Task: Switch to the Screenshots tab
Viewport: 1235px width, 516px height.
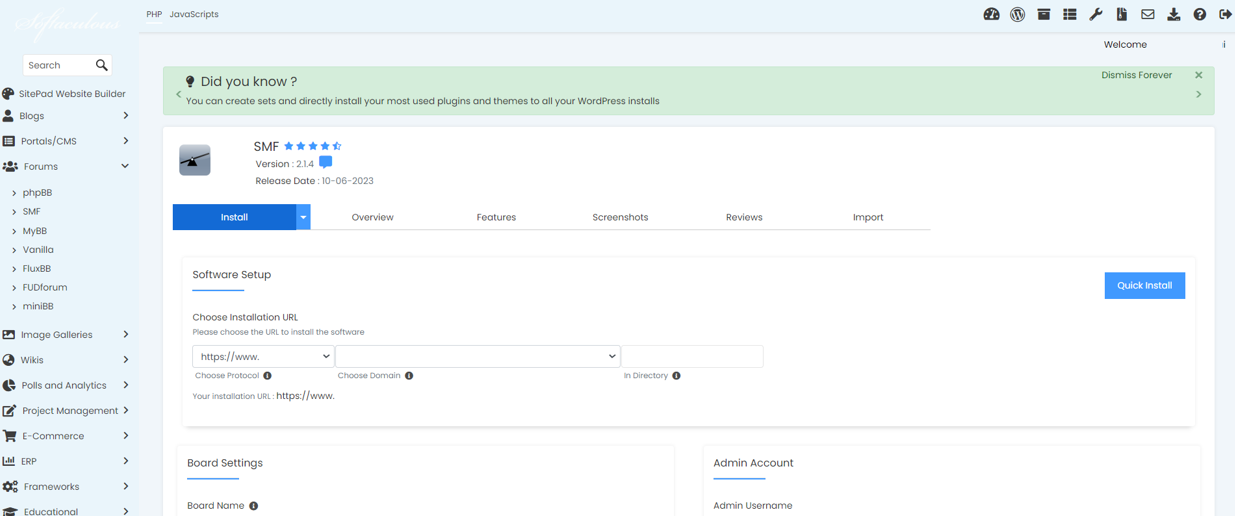Action: click(620, 217)
